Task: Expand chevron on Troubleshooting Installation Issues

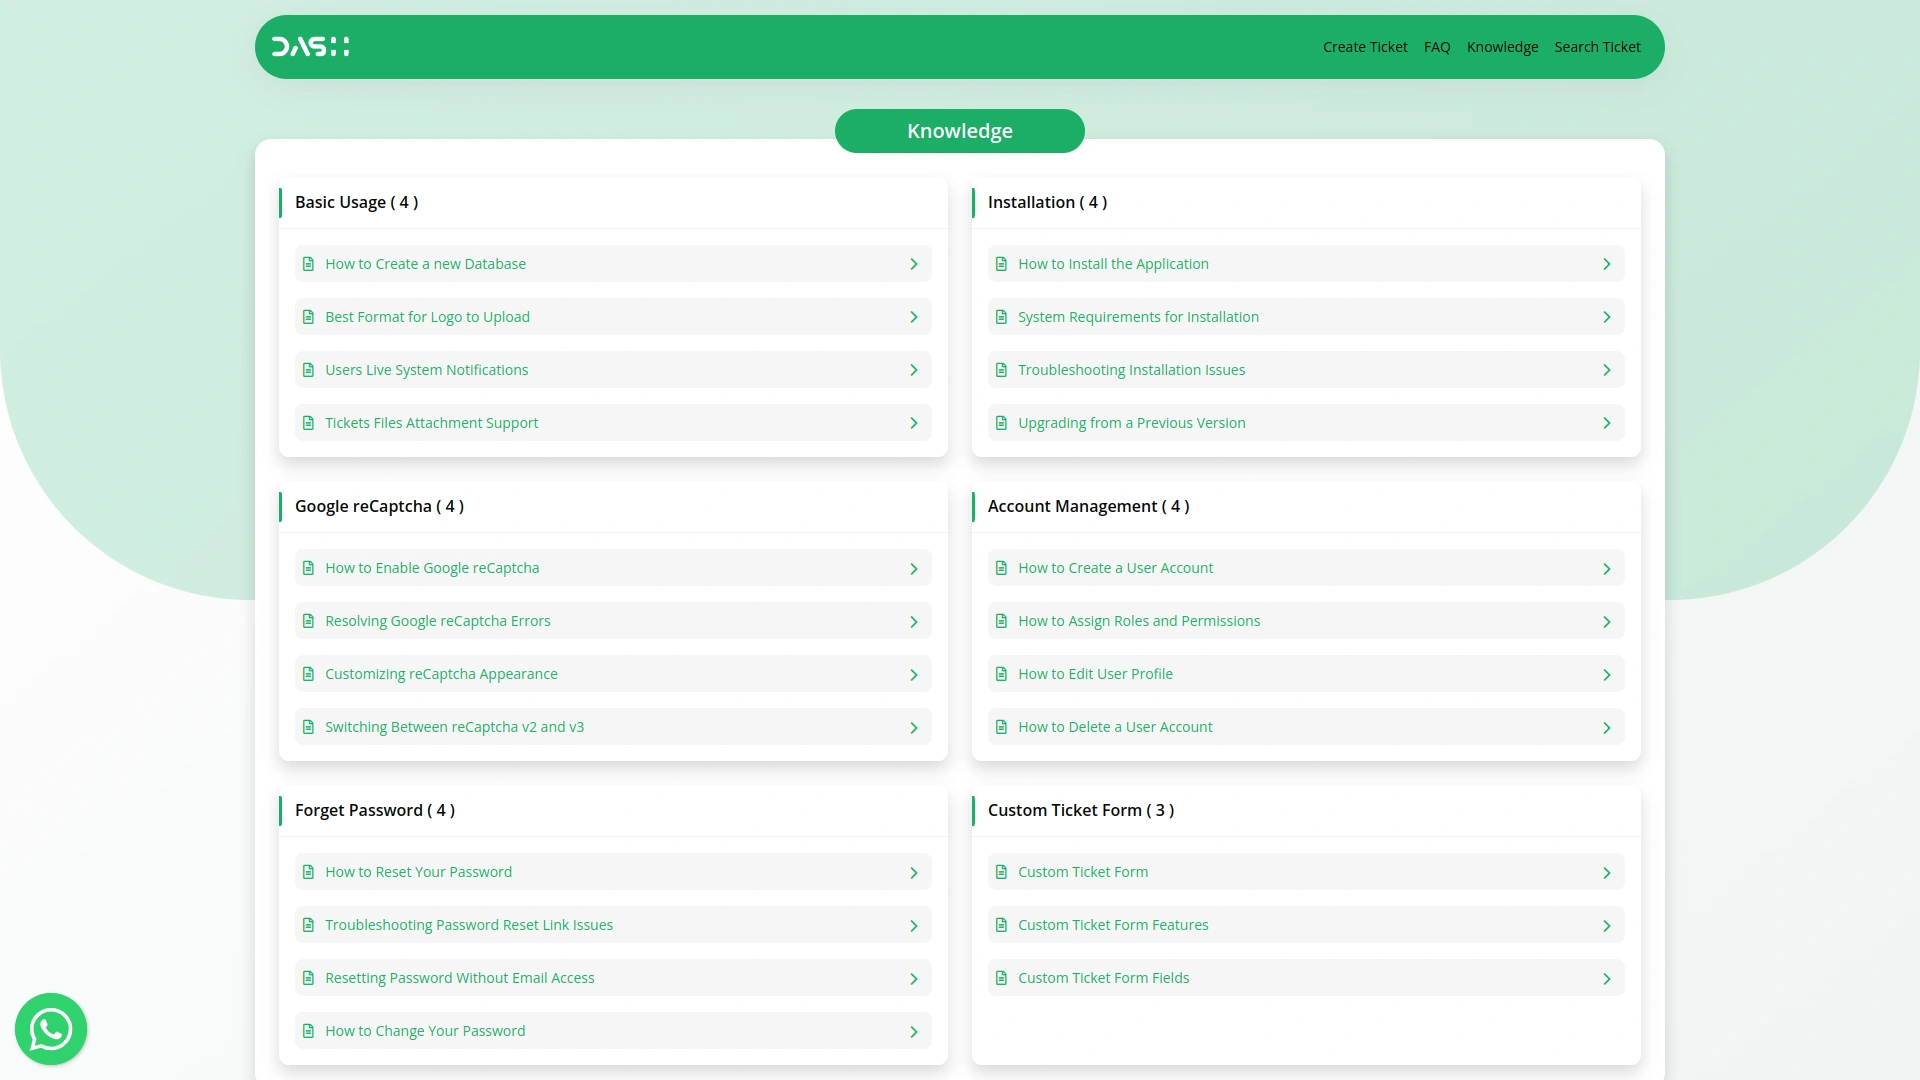Action: pyautogui.click(x=1606, y=370)
